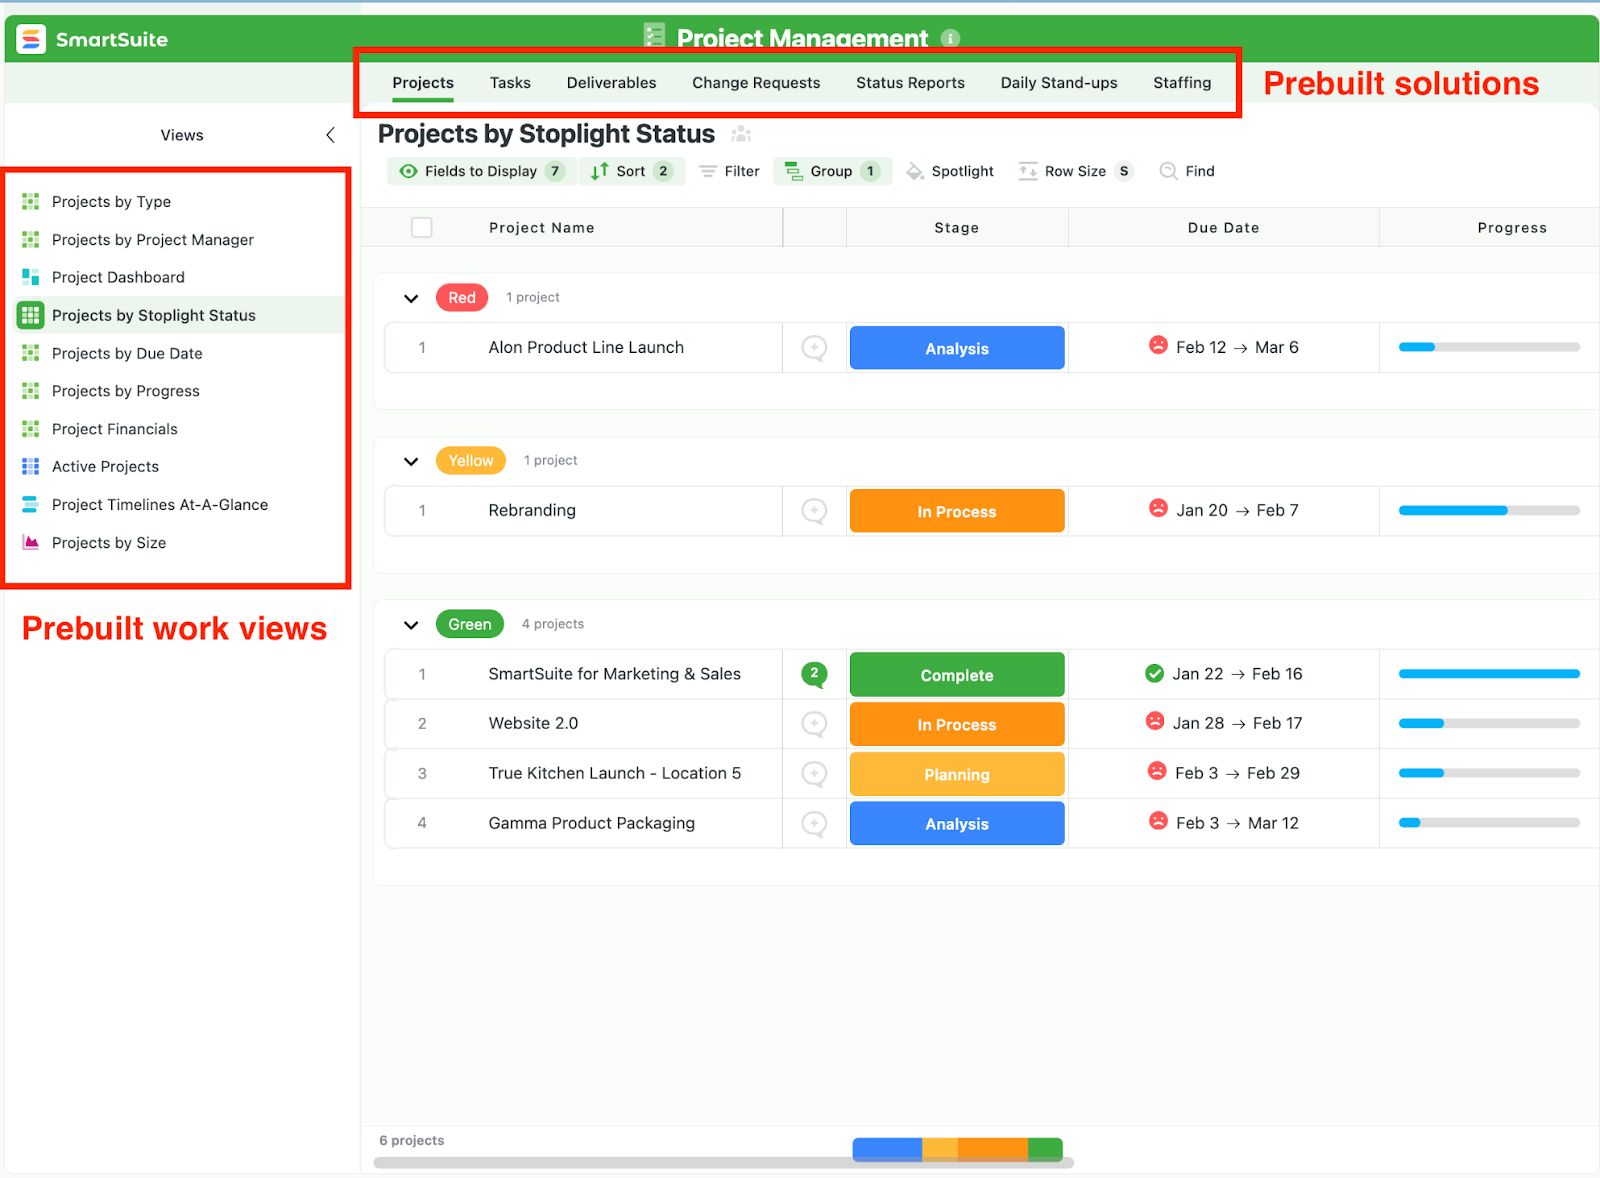The height and width of the screenshot is (1178, 1600).
Task: Change the Row Size setting
Action: tap(1075, 171)
